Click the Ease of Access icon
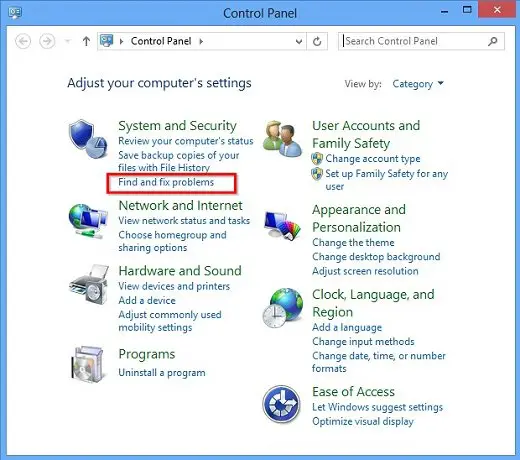The image size is (520, 460). click(281, 404)
